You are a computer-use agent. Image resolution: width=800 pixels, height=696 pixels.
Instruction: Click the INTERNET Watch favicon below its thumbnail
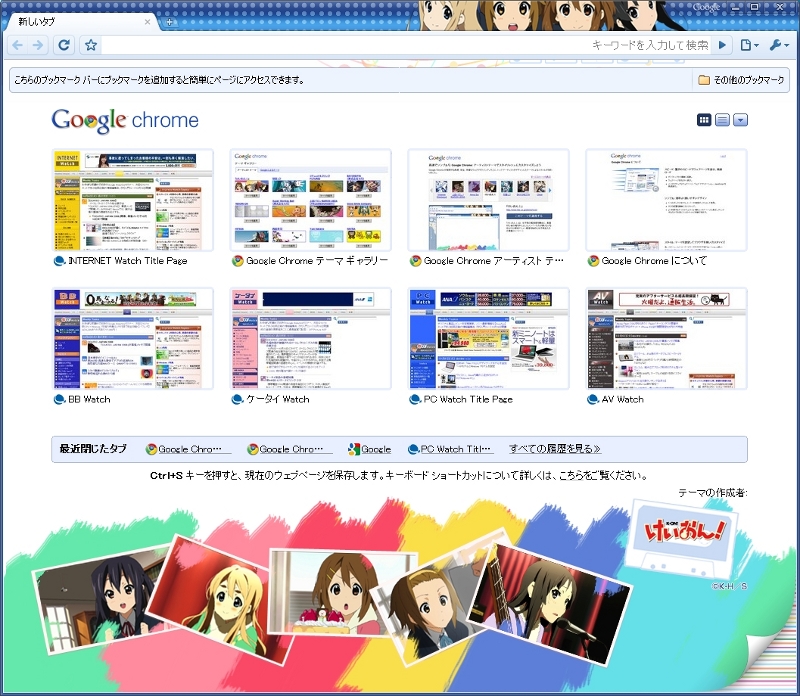[x=59, y=261]
